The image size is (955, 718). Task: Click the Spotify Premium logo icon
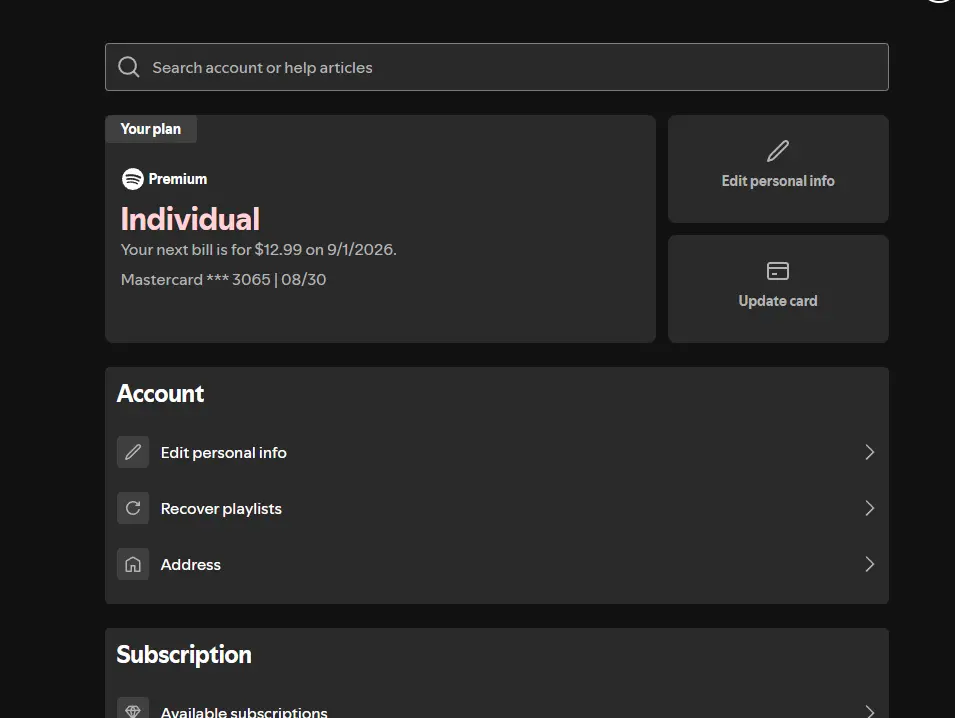click(133, 179)
